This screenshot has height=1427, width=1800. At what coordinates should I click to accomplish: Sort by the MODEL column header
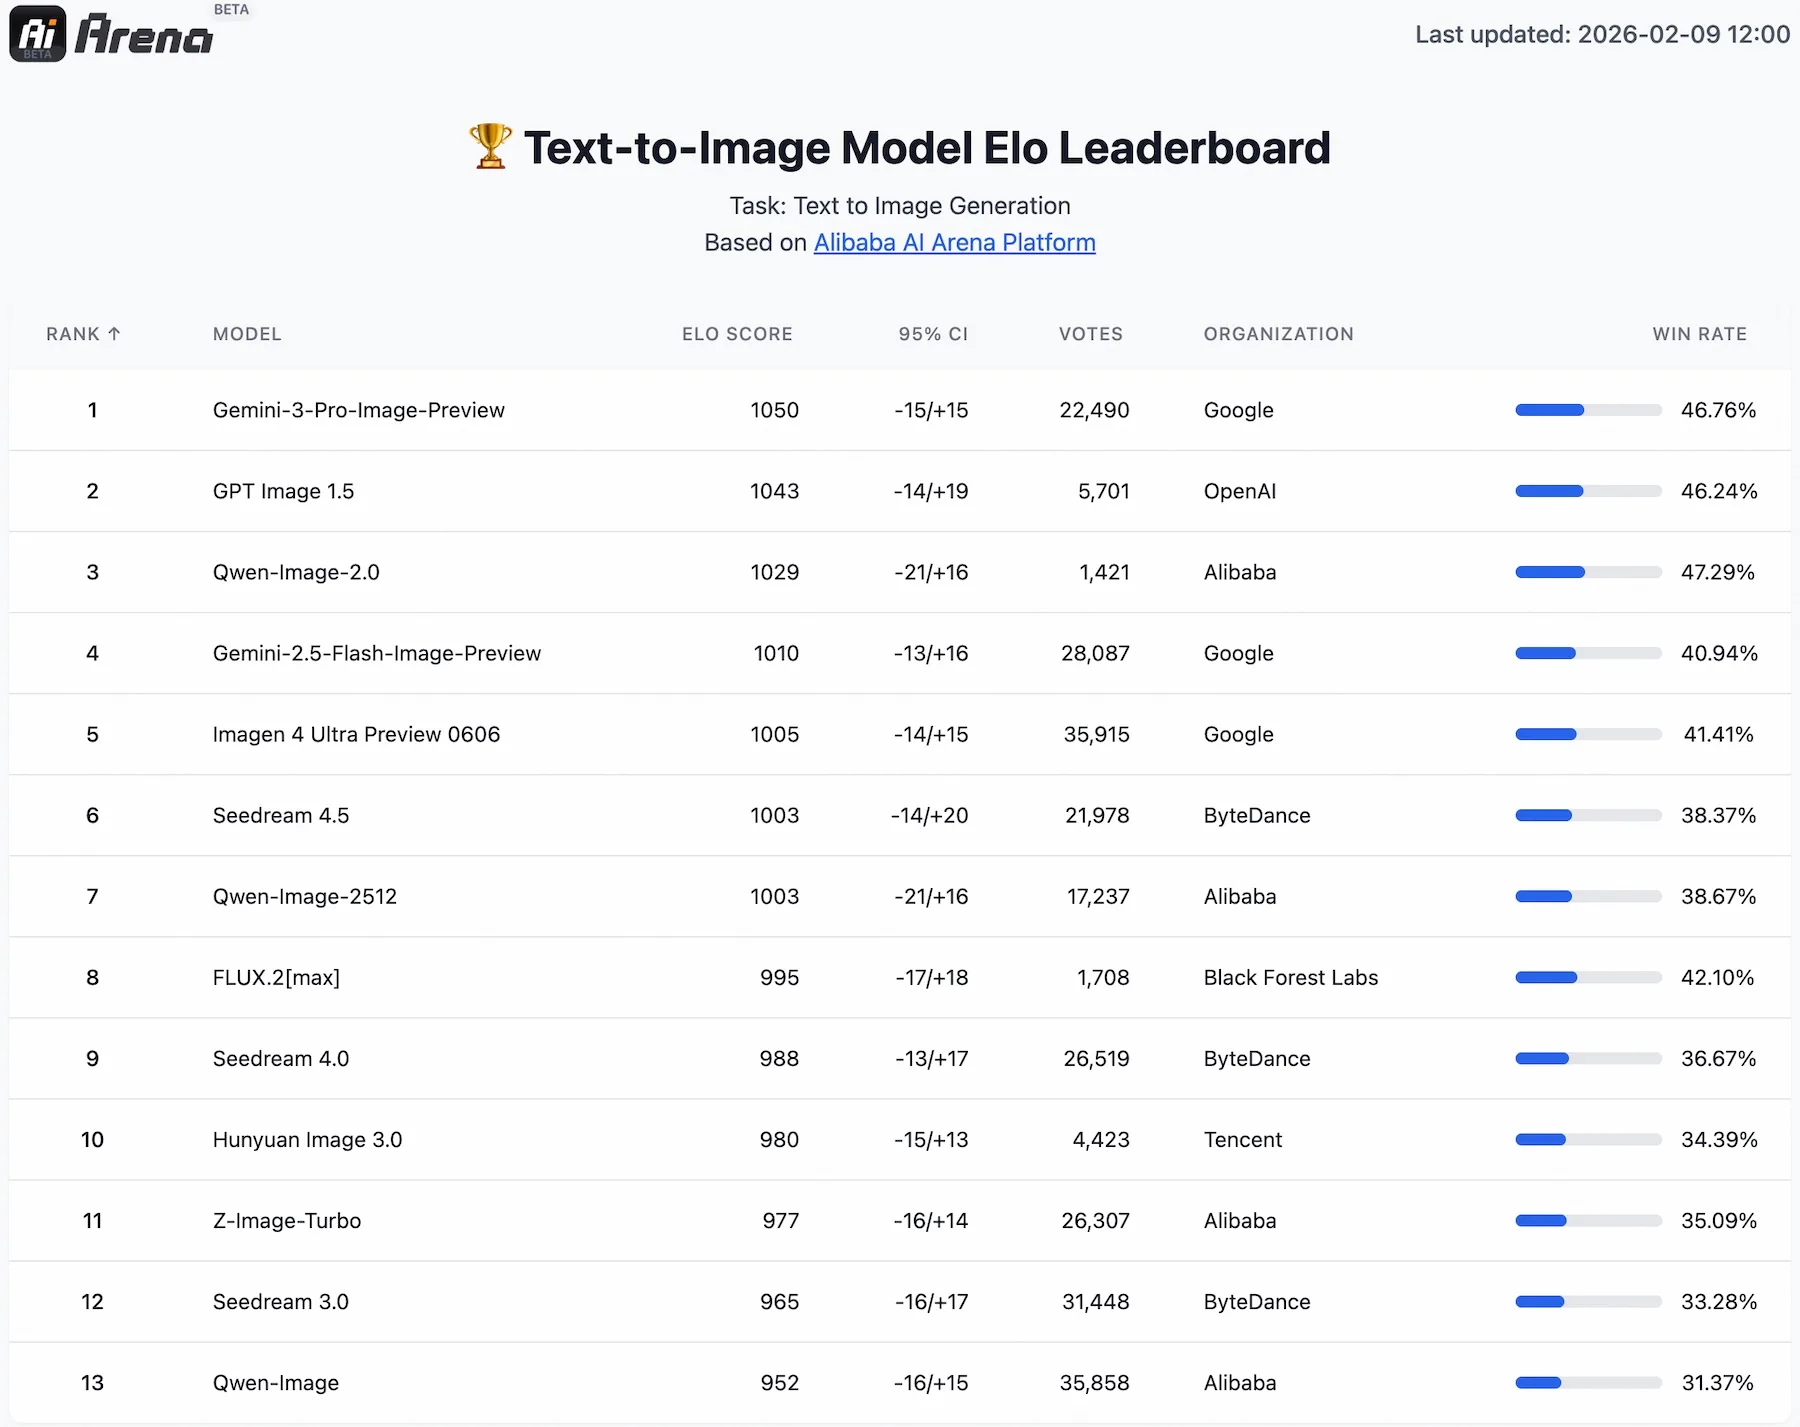pos(246,333)
